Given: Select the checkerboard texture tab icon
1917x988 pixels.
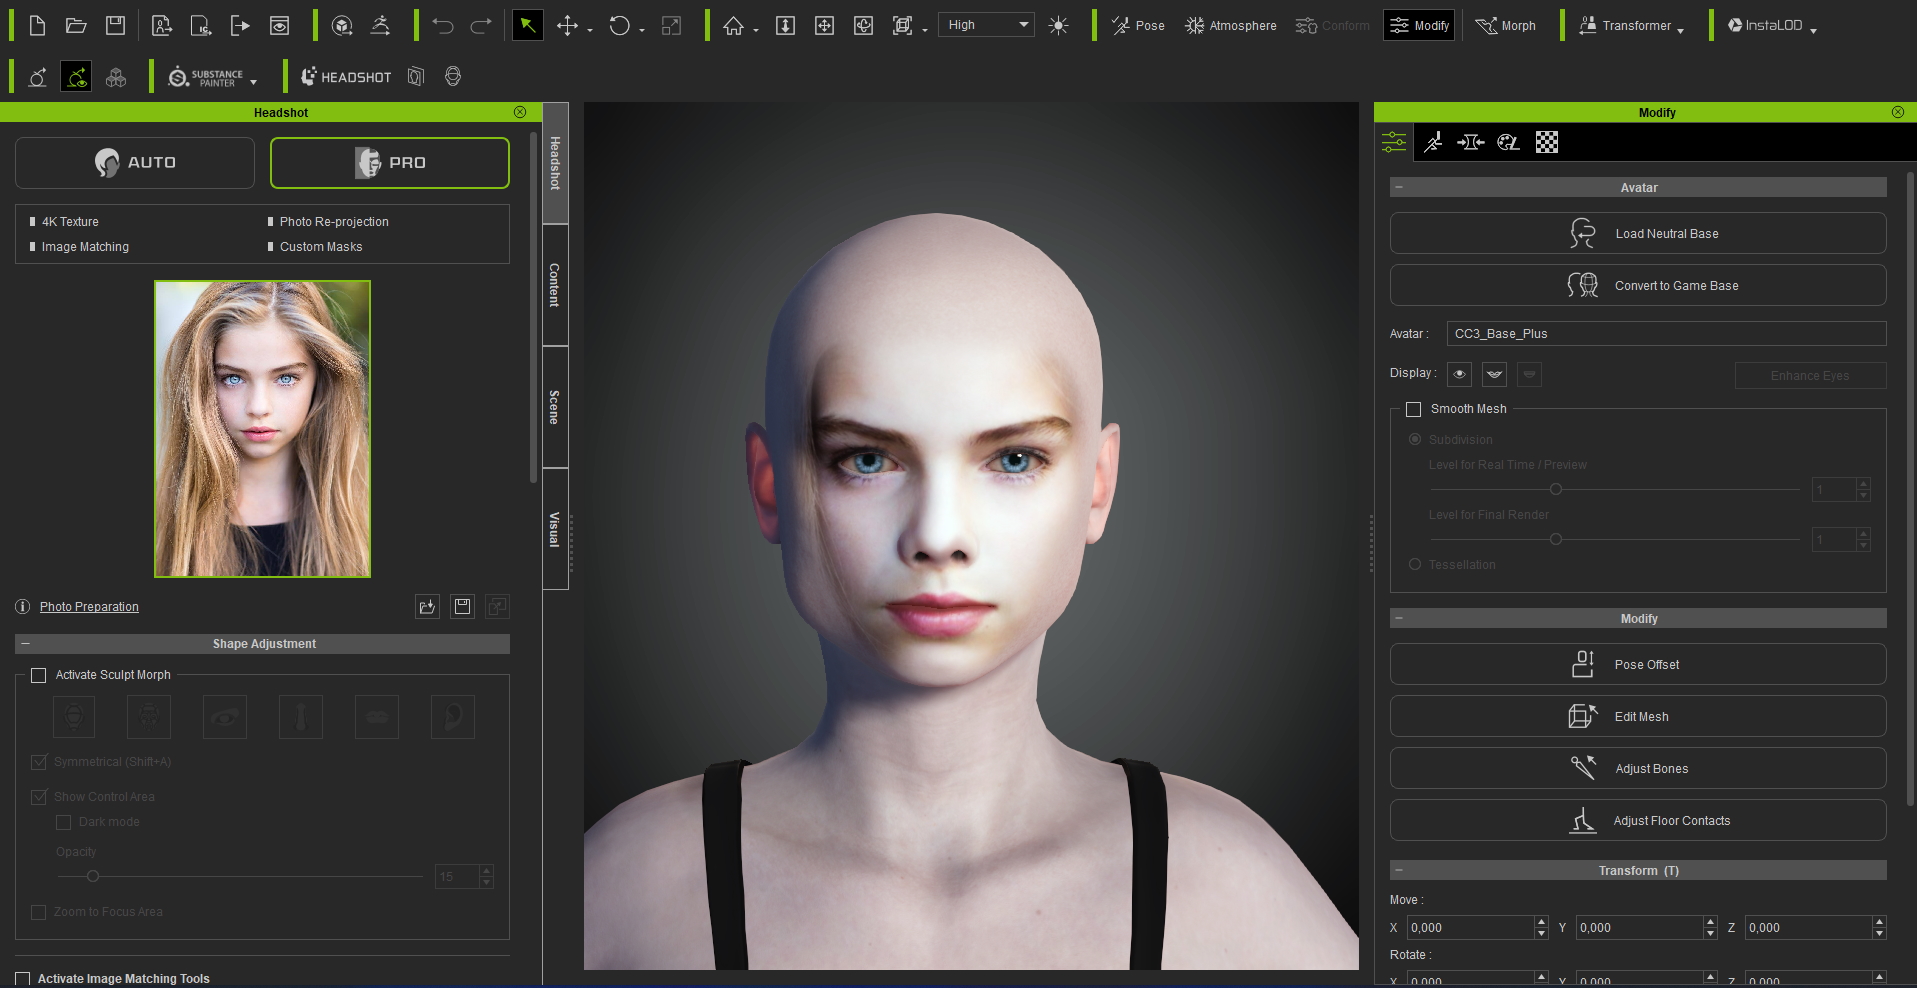Looking at the screenshot, I should click(x=1547, y=142).
